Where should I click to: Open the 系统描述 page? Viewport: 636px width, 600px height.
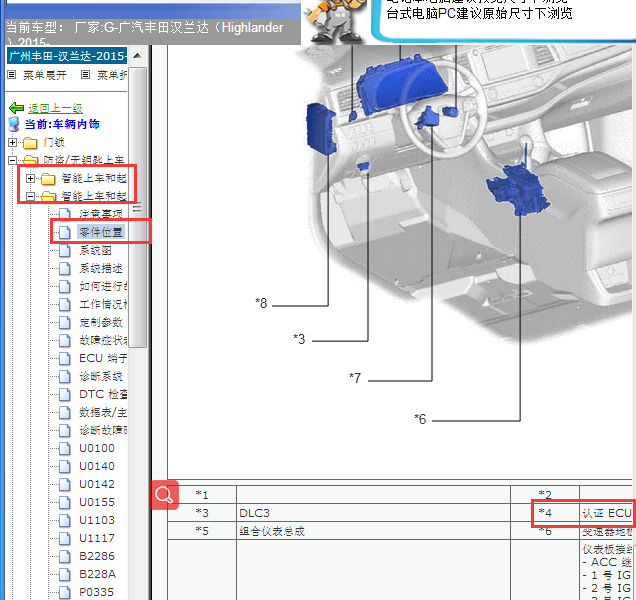coord(101,268)
